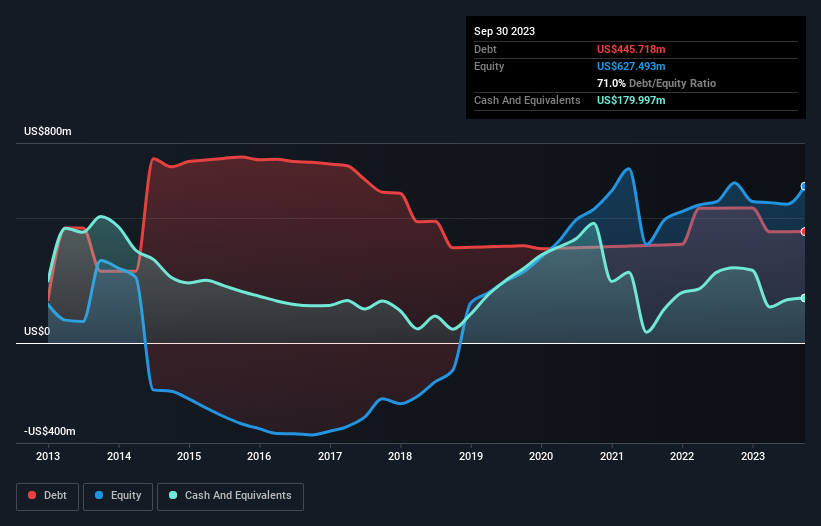Screen dimensions: 821x526
Task: Select the 2014 axis label
Action: [119, 456]
